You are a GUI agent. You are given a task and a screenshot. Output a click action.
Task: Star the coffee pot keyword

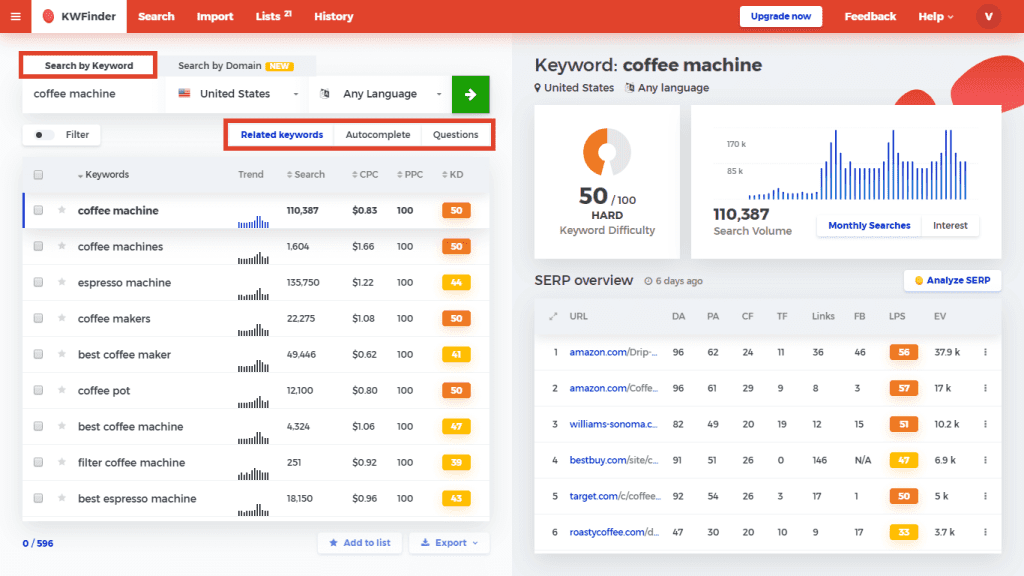pos(62,391)
